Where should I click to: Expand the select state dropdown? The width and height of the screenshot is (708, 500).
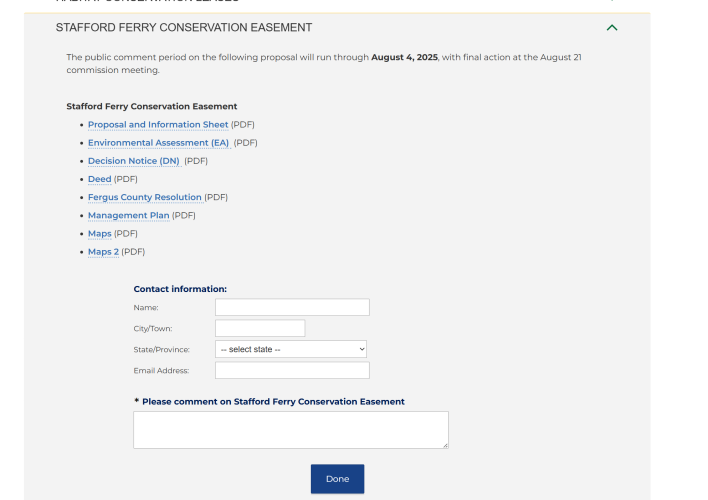coord(291,349)
